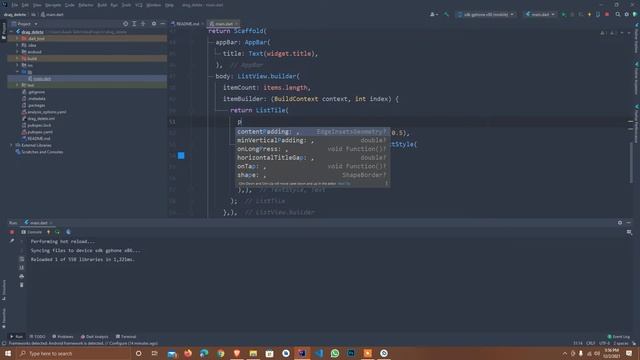Open the Flutter DevTools icon in Run toolbar
The width and height of the screenshot is (640, 360).
68,232
